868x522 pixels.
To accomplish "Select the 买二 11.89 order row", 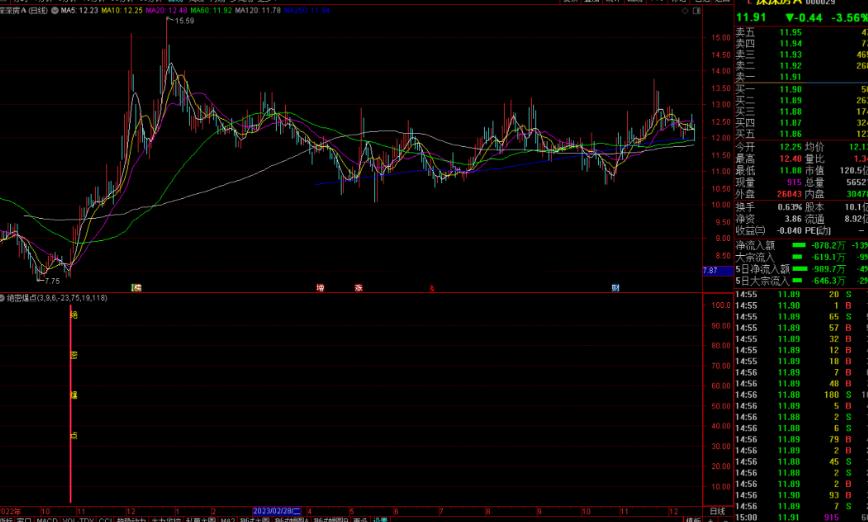I will pyautogui.click(x=802, y=100).
